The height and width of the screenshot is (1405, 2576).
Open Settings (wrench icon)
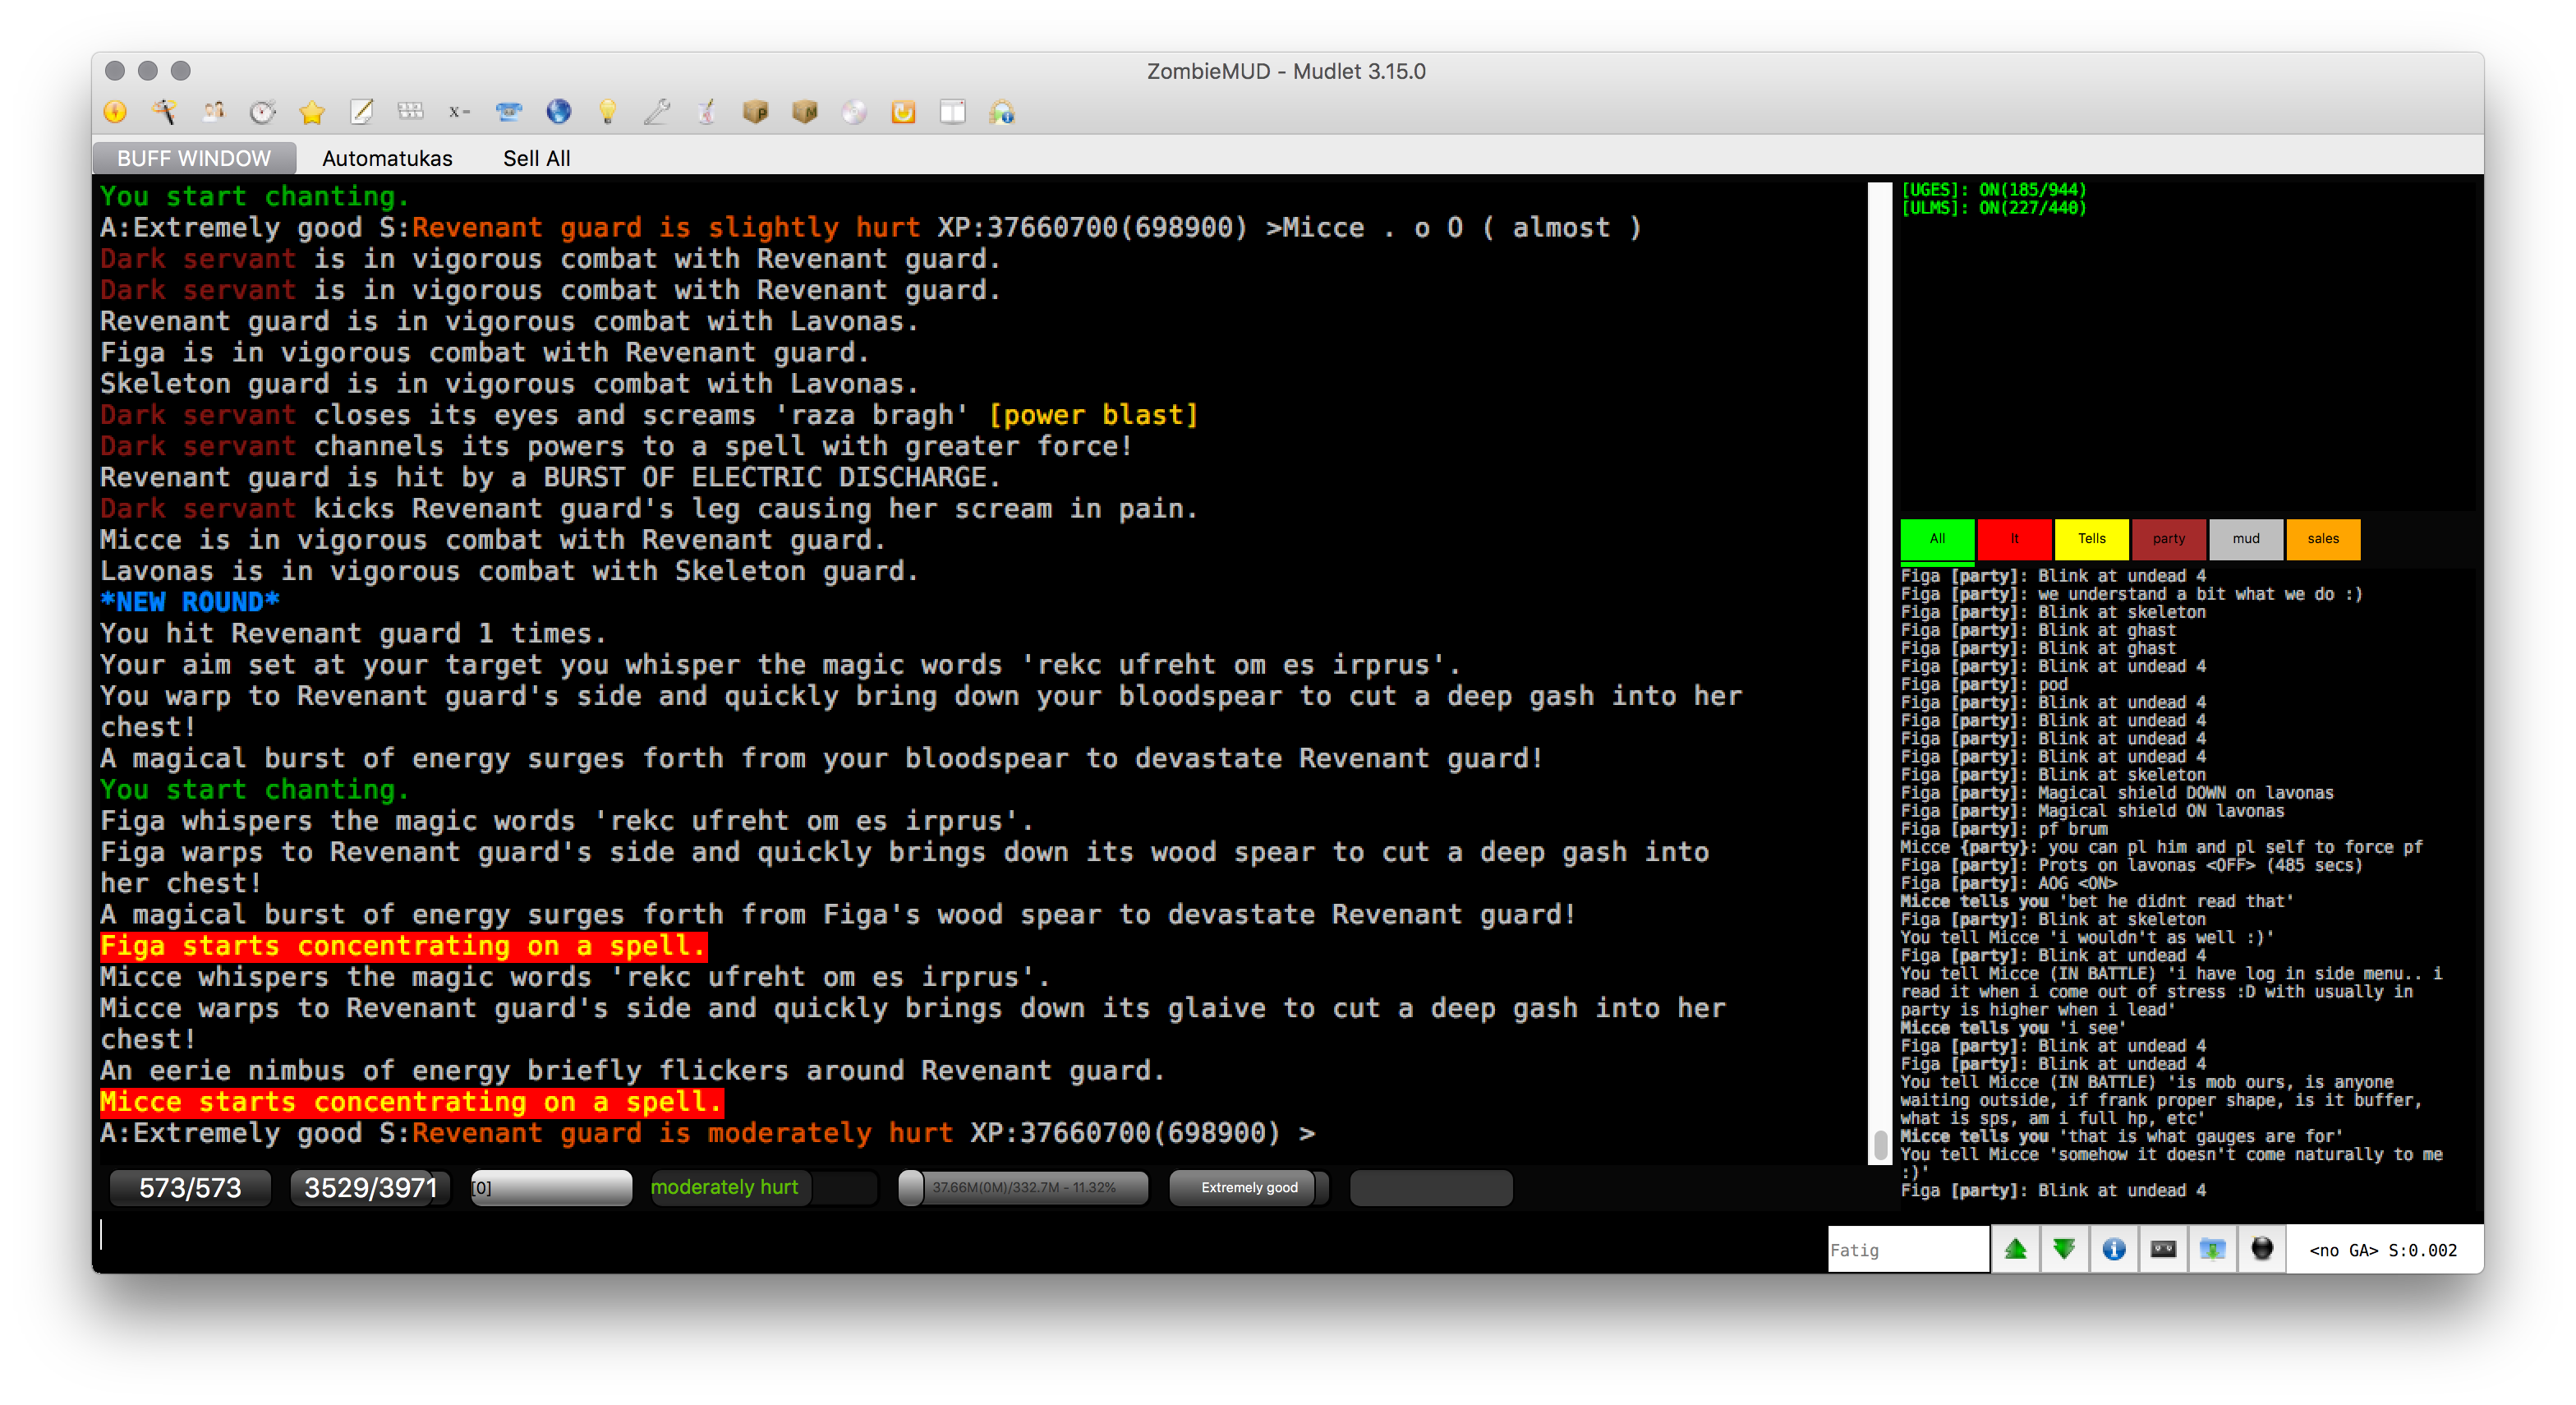(657, 112)
